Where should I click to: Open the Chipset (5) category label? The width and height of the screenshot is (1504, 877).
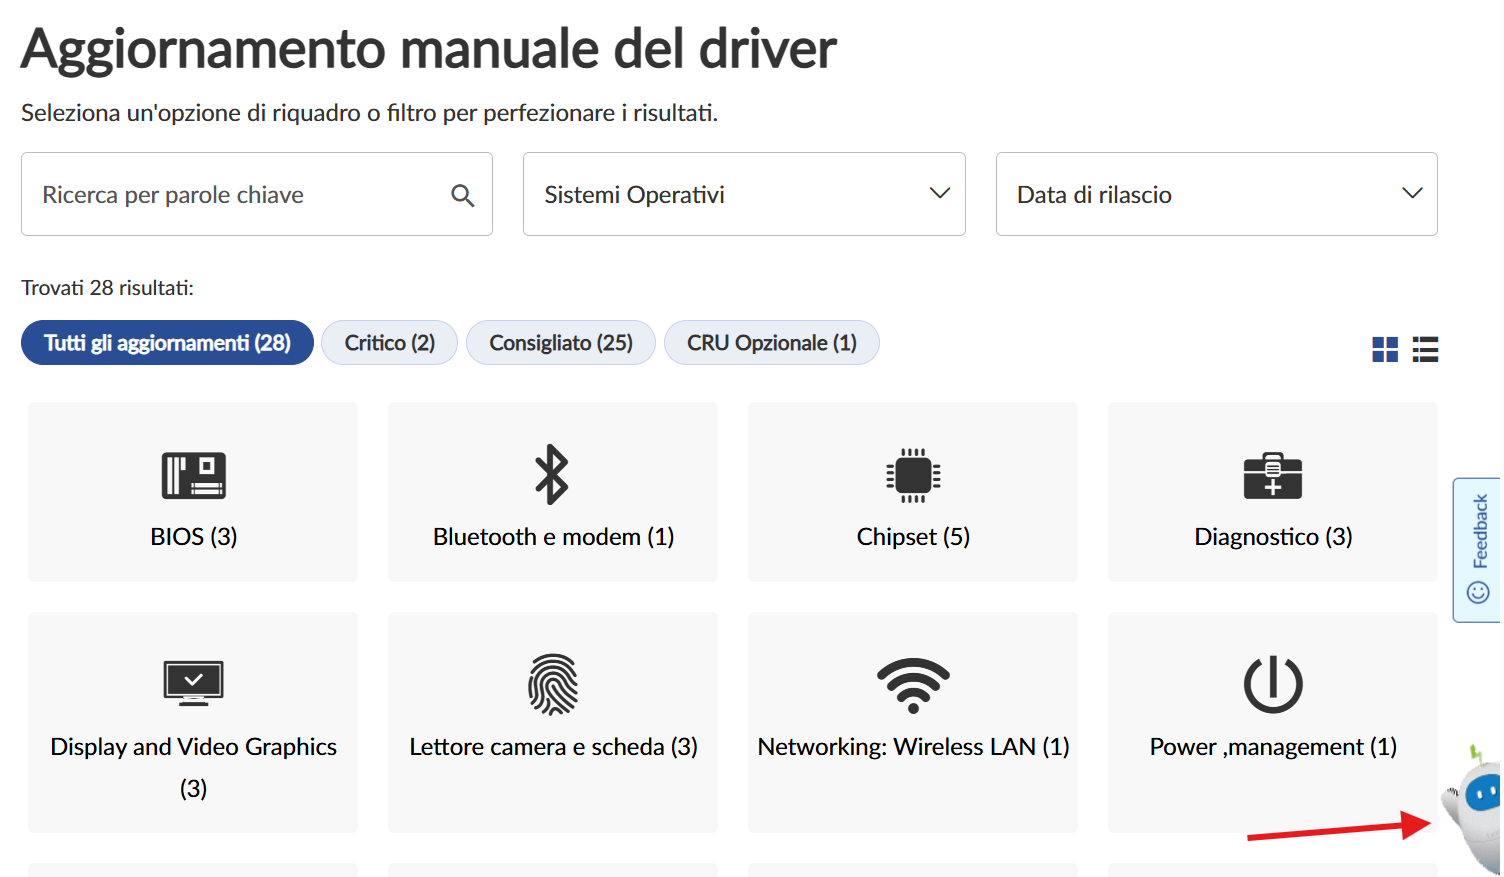913,537
